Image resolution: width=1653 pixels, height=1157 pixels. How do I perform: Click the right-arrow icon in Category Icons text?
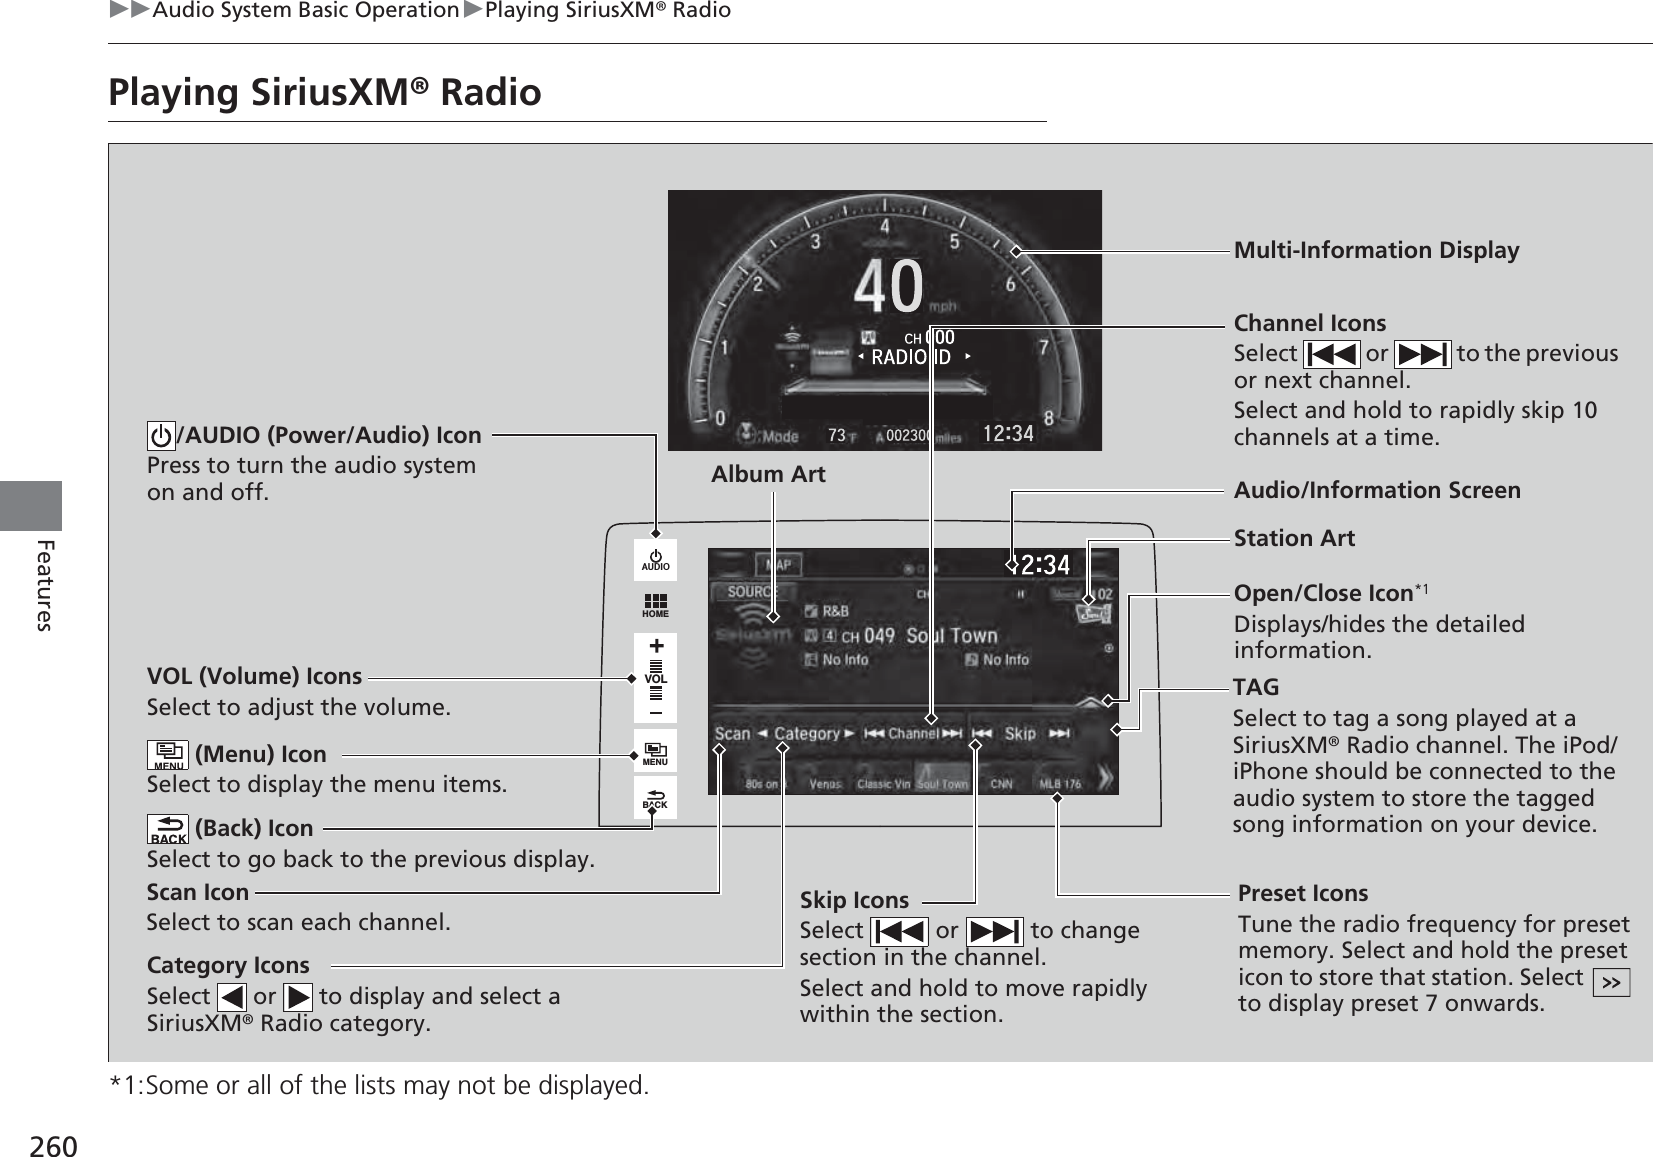[x=298, y=997]
